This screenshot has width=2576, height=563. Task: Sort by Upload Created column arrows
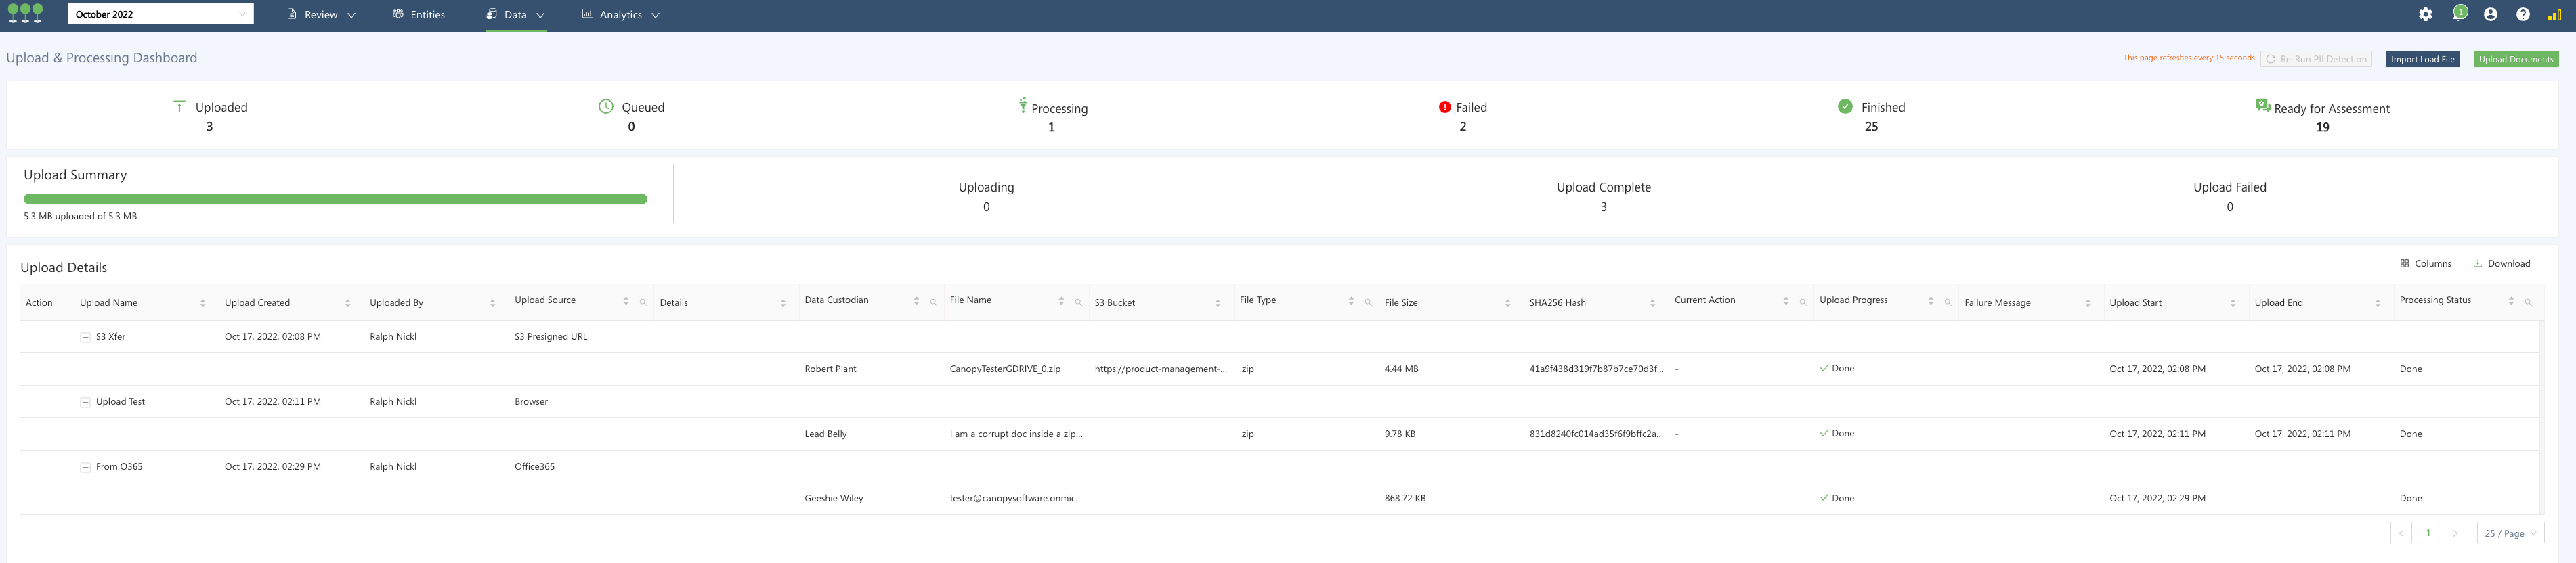click(348, 303)
